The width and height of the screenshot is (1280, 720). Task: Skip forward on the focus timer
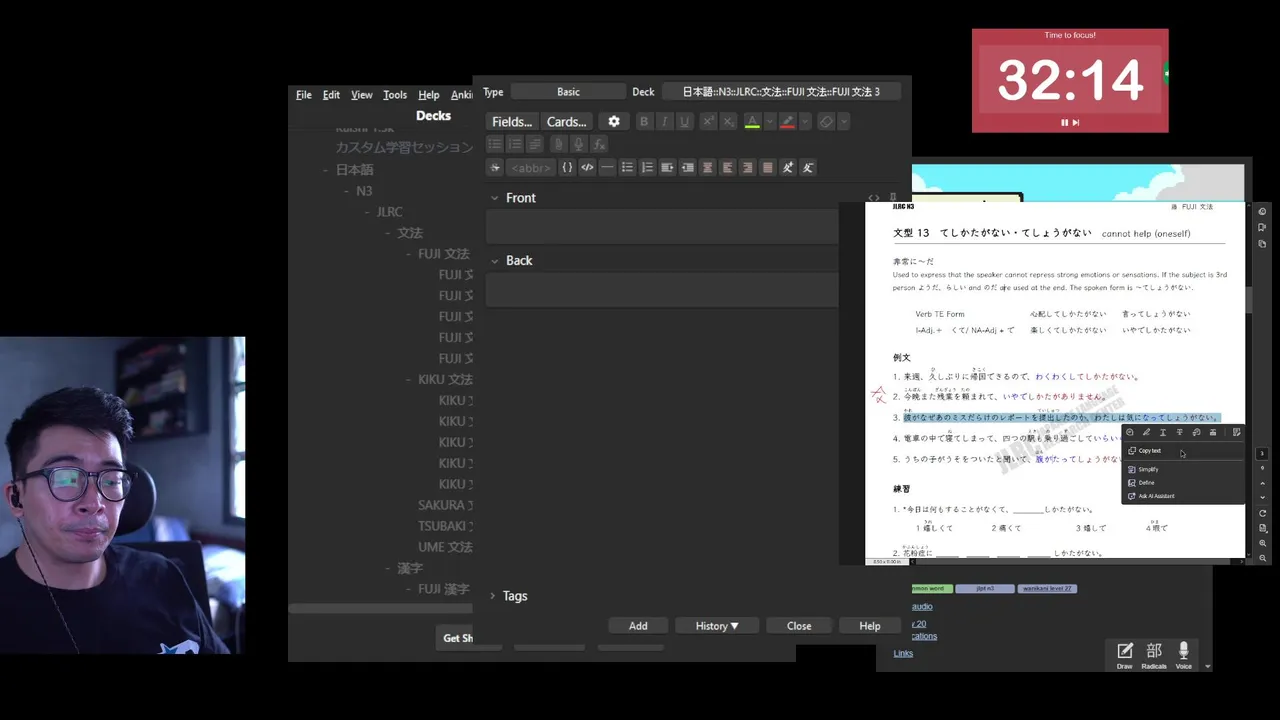tap(1076, 122)
